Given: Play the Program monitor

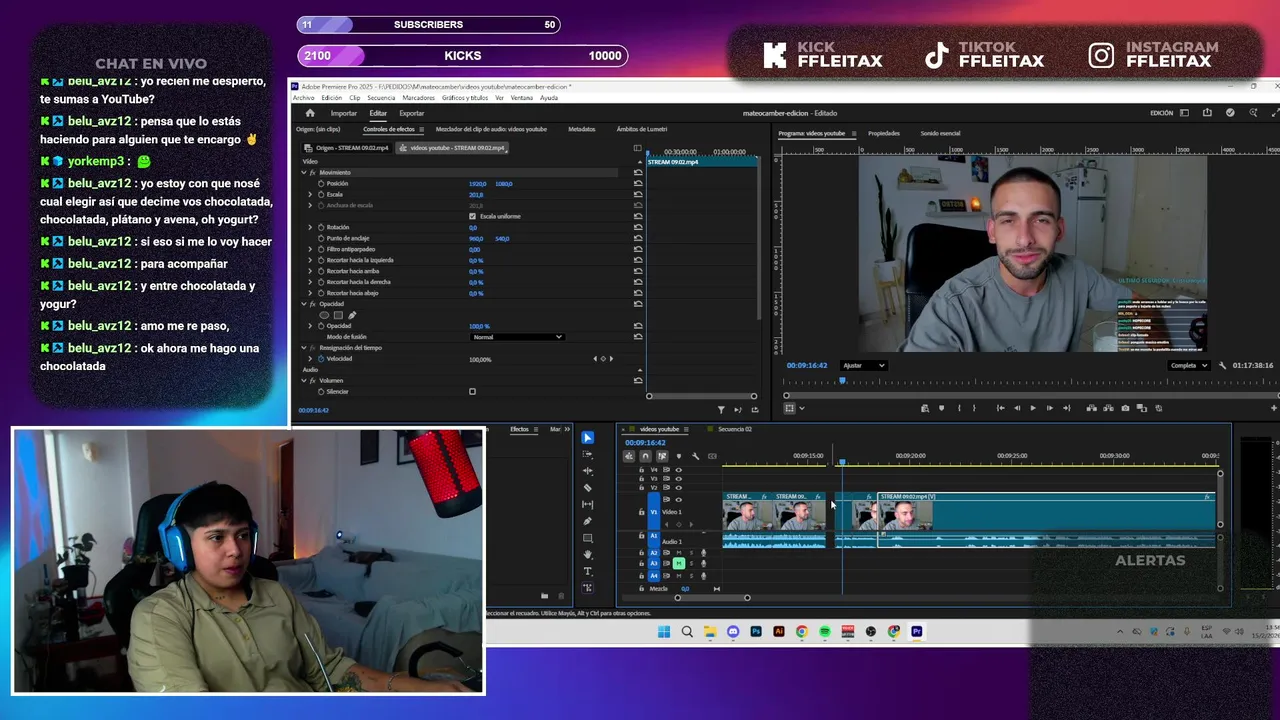Looking at the screenshot, I should 1033,408.
